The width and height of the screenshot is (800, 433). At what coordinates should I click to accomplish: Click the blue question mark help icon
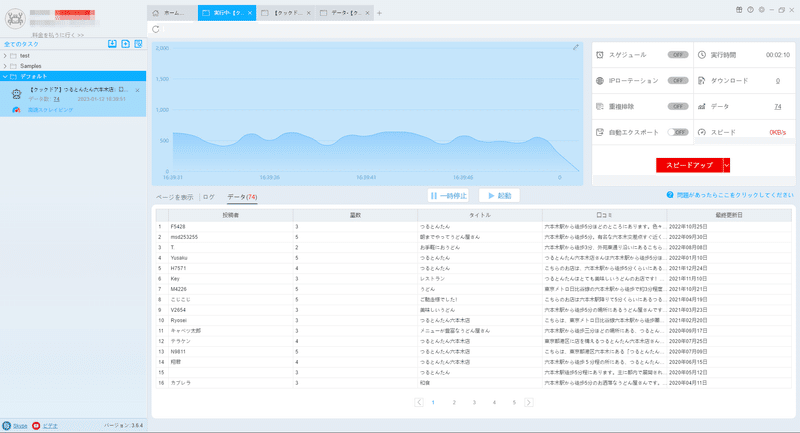click(670, 195)
